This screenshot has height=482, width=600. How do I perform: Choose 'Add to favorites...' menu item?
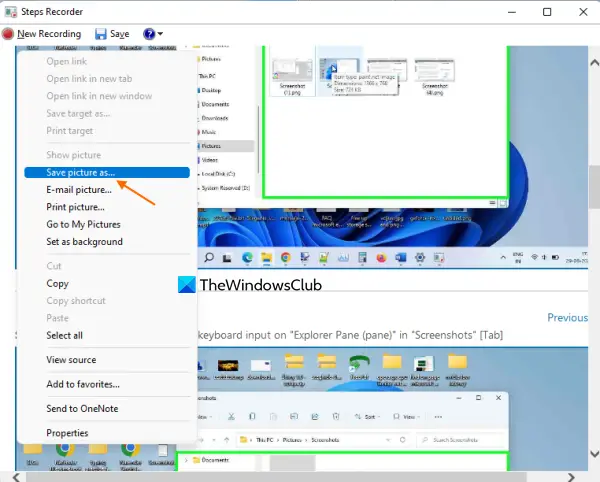[x=83, y=384]
